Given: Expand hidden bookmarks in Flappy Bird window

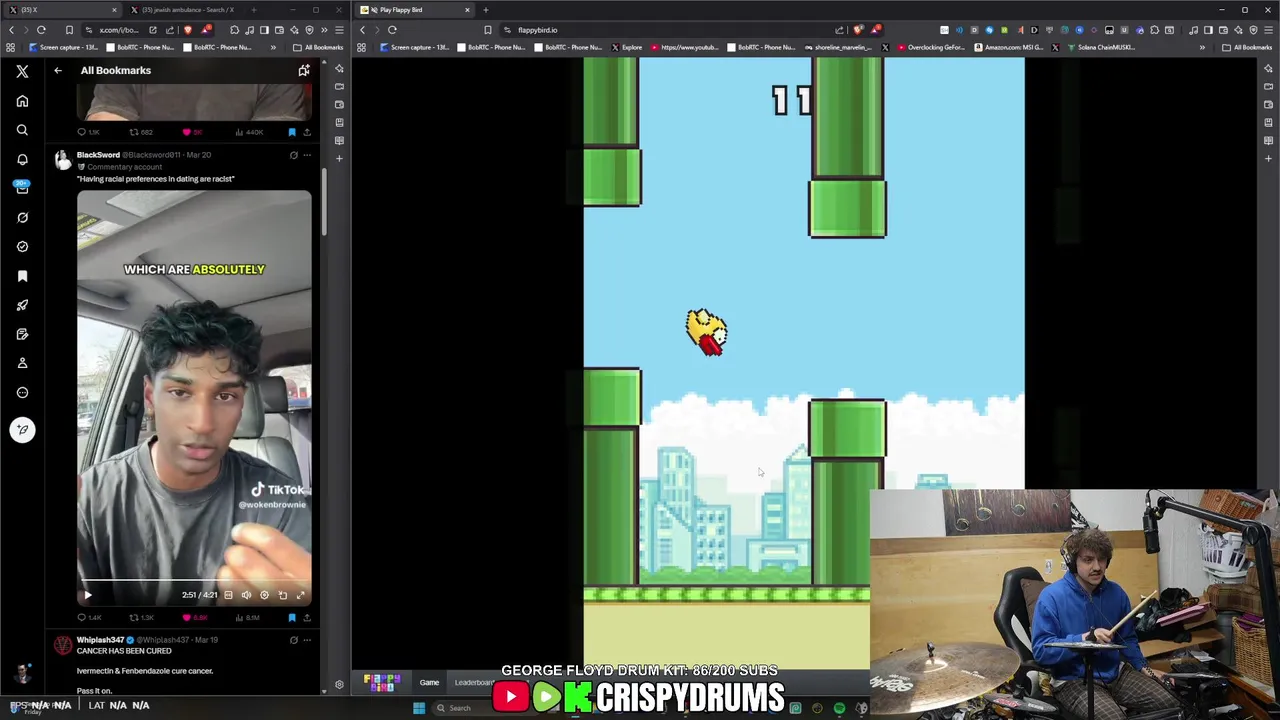Looking at the screenshot, I should (x=1202, y=47).
